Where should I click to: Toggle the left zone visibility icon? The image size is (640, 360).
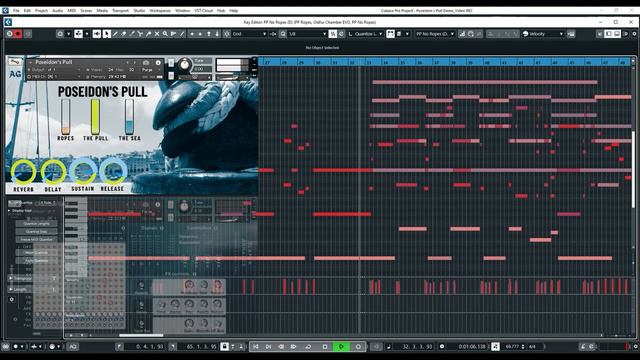[608, 34]
